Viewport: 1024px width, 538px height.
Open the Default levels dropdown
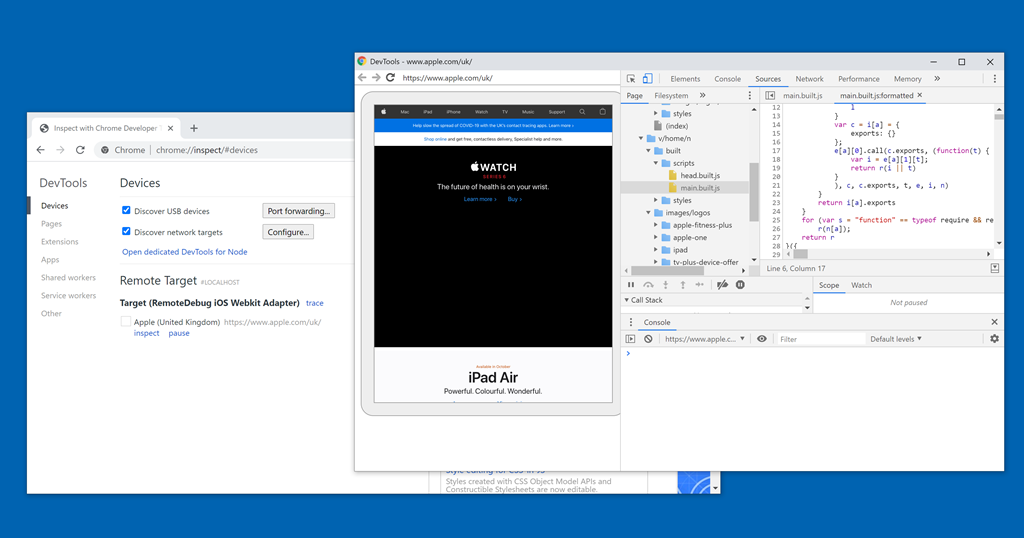tap(896, 339)
